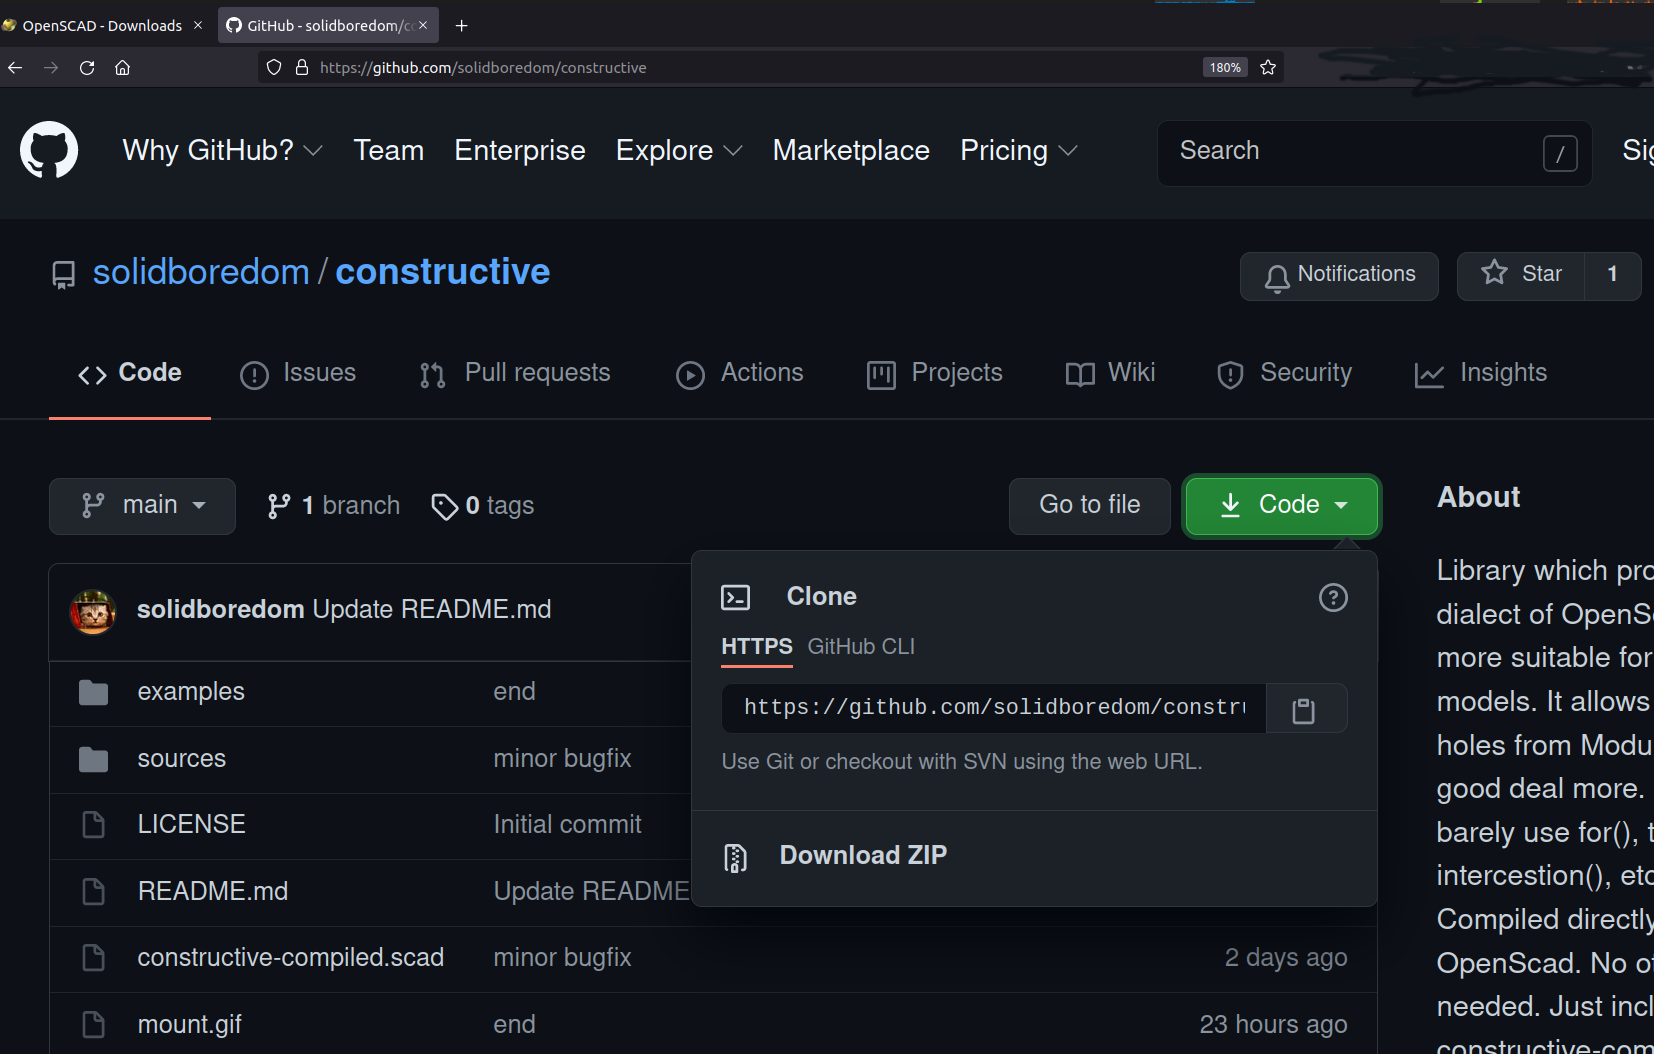Click Download ZIP

pos(862,856)
